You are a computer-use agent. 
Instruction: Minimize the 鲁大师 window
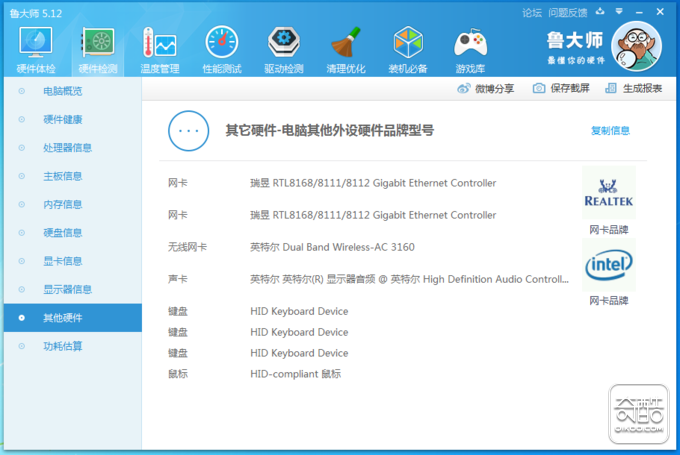[x=639, y=12]
